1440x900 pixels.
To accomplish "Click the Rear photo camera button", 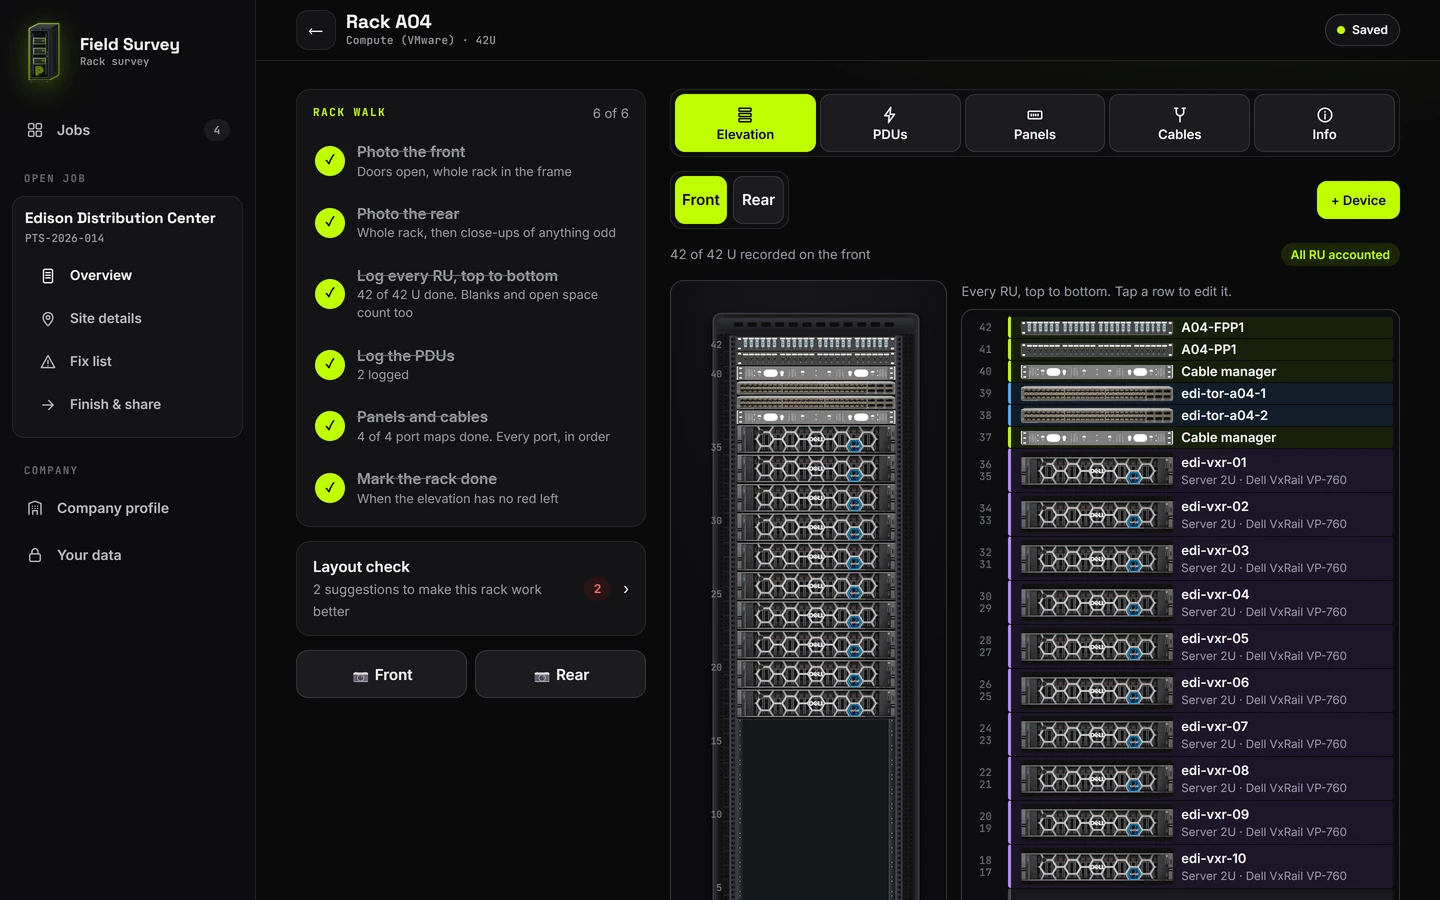I will [x=560, y=674].
